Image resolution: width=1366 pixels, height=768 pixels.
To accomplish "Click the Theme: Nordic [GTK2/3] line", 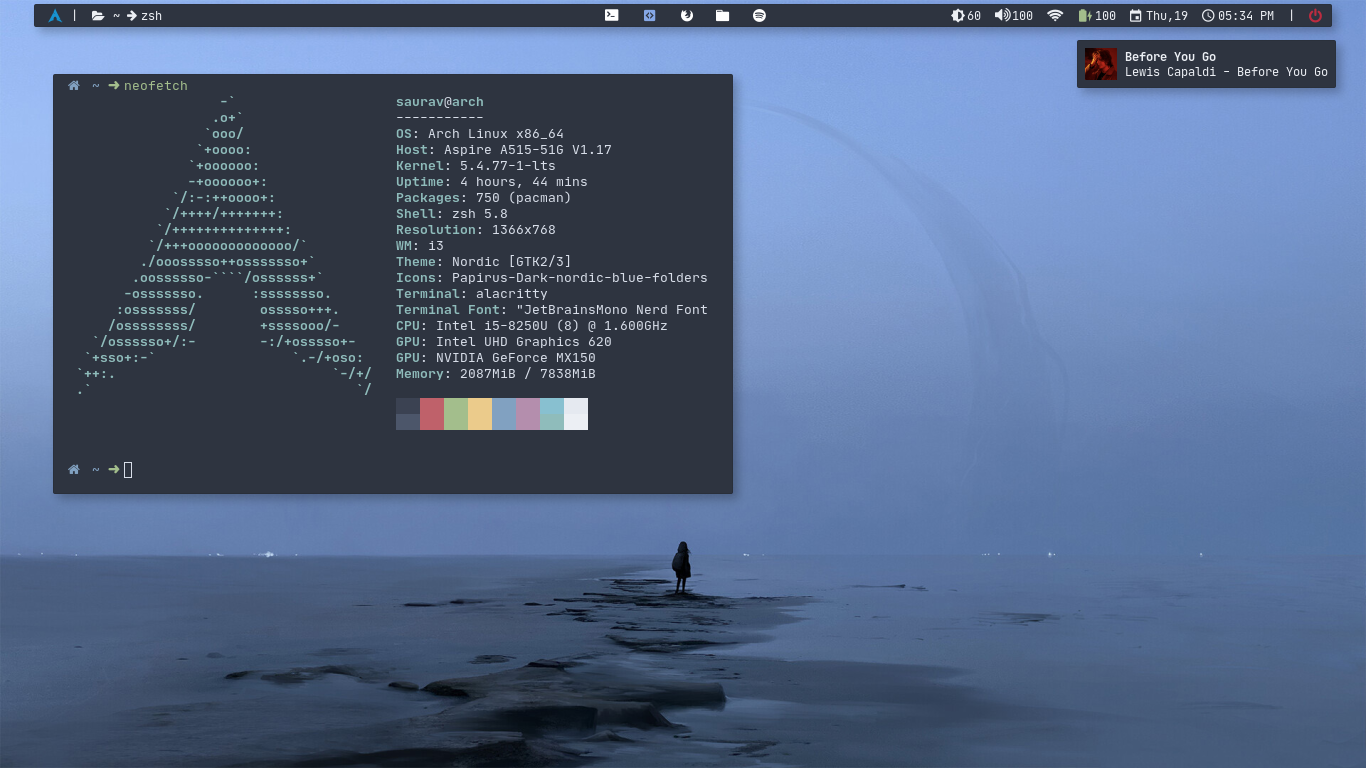I will (x=484, y=262).
